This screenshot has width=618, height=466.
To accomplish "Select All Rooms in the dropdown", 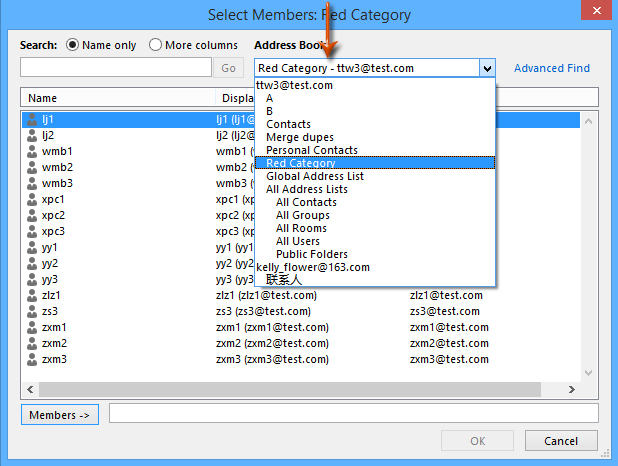I will (301, 228).
